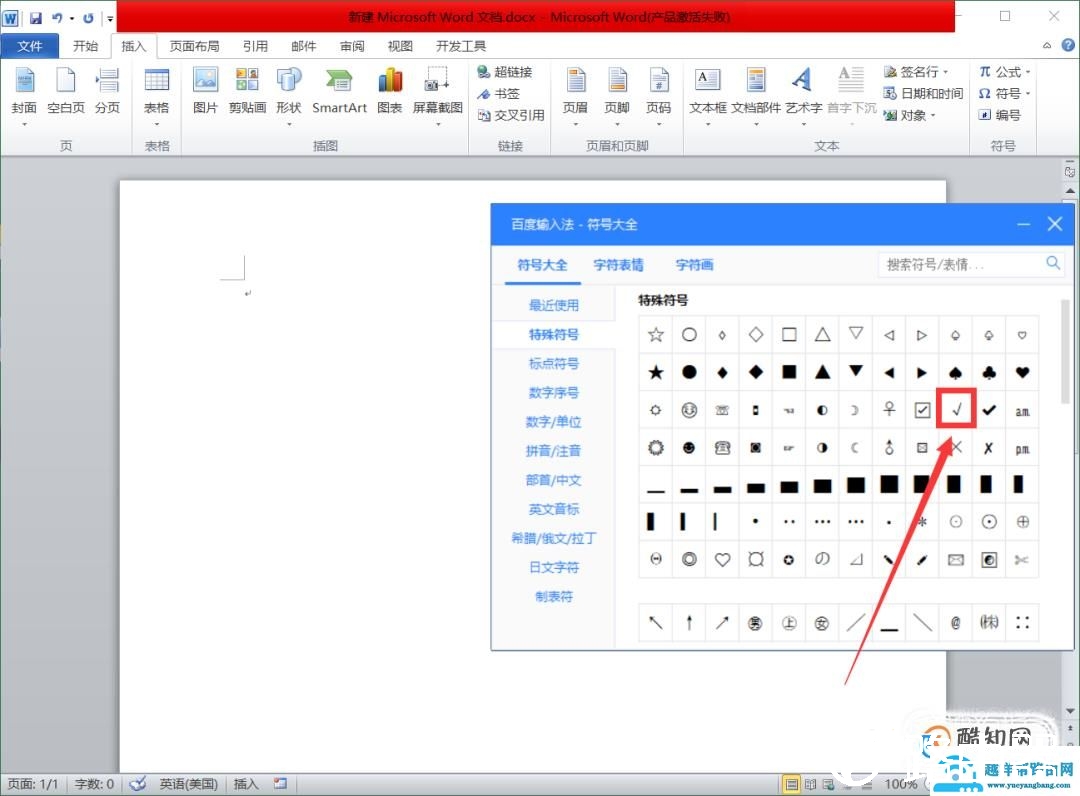This screenshot has height=796, width=1080.
Task: Select 英文音标 category
Action: point(554,509)
